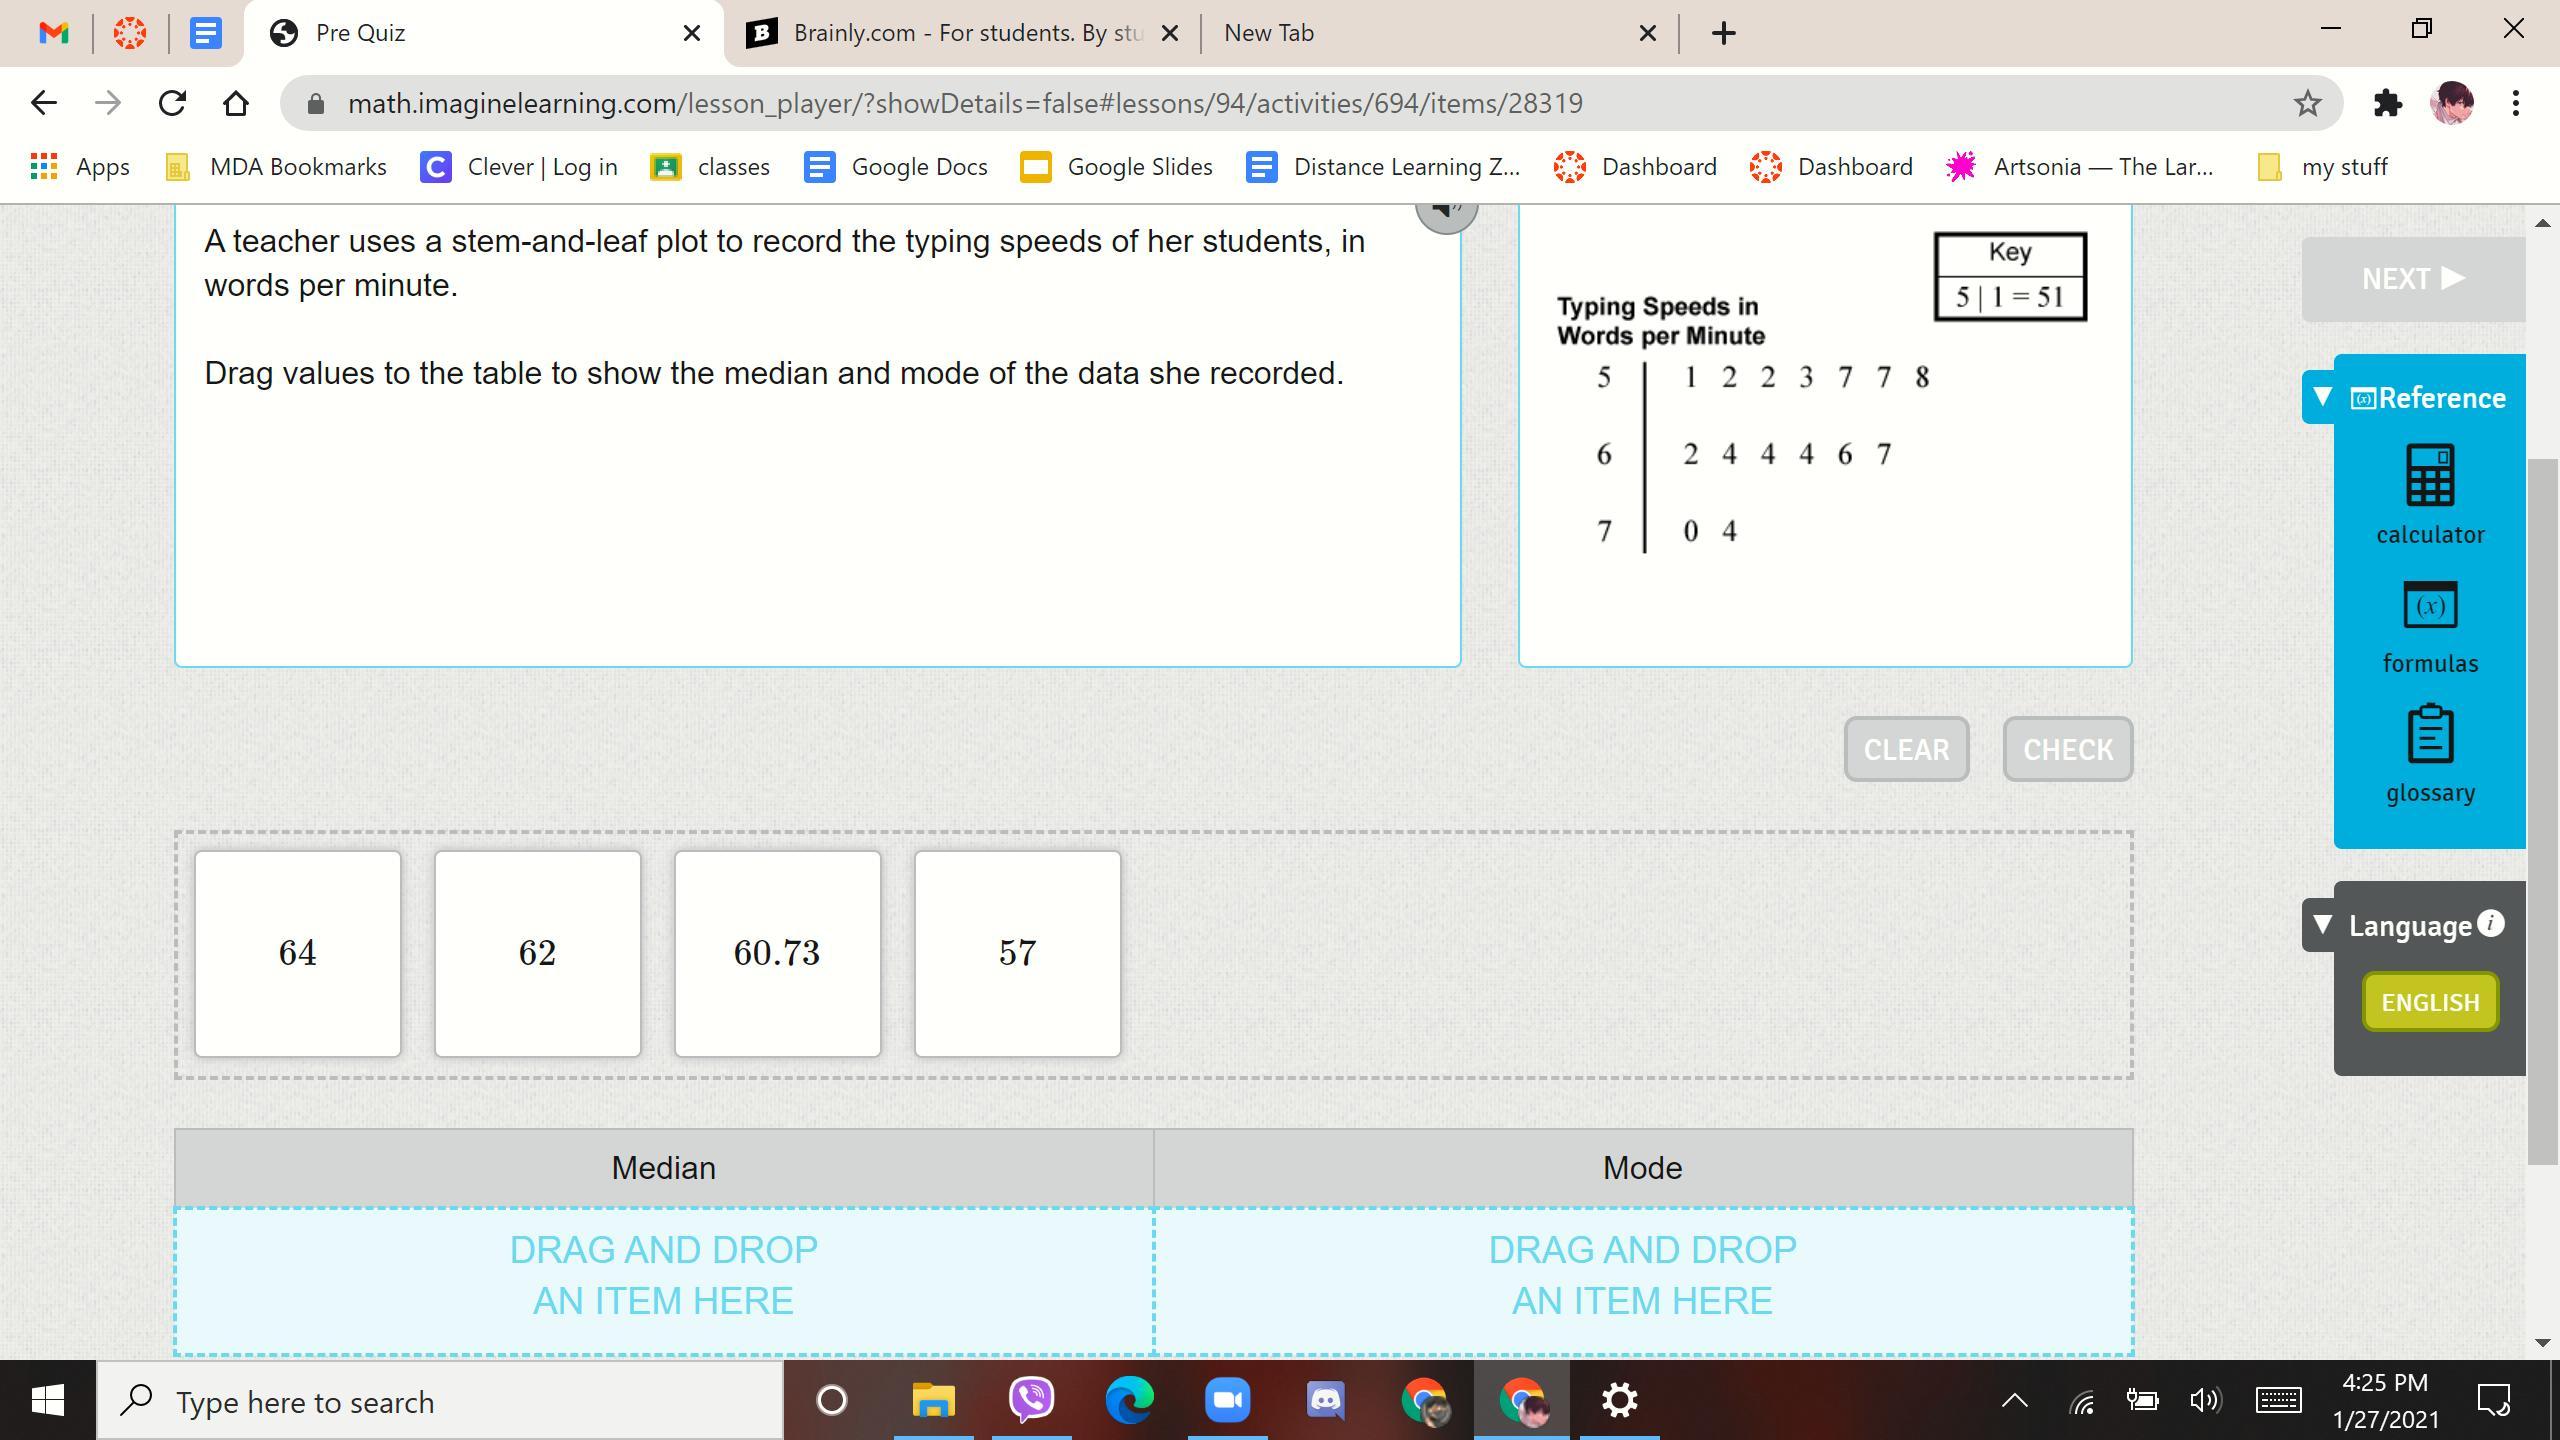Show hidden system tray icons

2014,1401
